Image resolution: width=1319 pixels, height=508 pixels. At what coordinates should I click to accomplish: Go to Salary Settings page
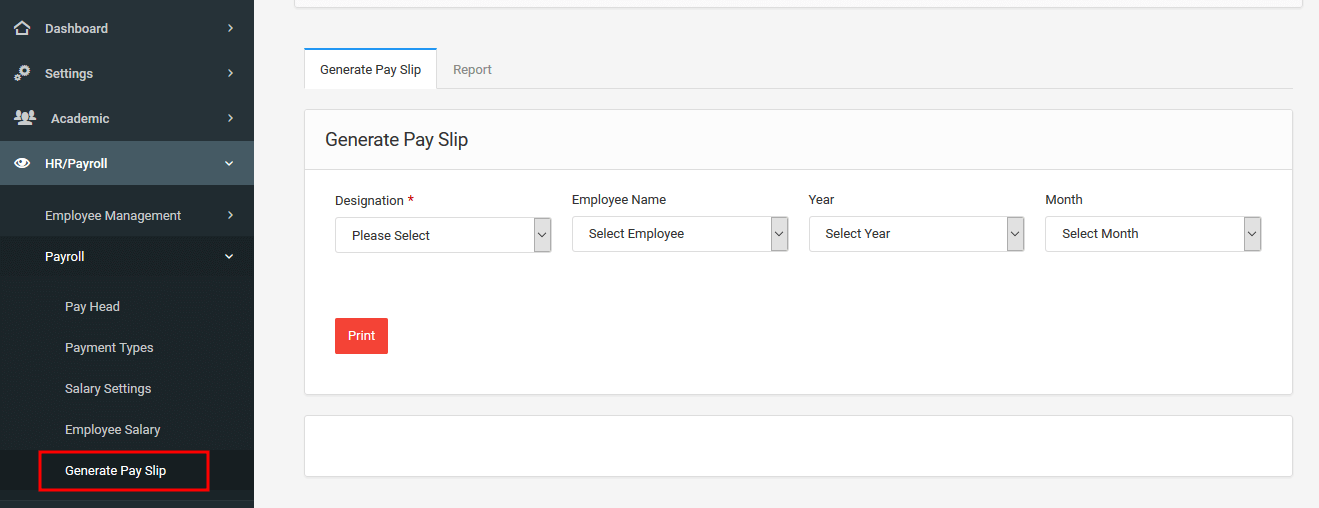108,389
